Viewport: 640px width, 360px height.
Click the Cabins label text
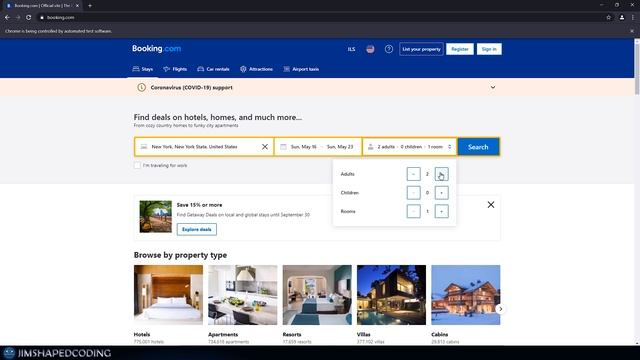click(x=440, y=334)
